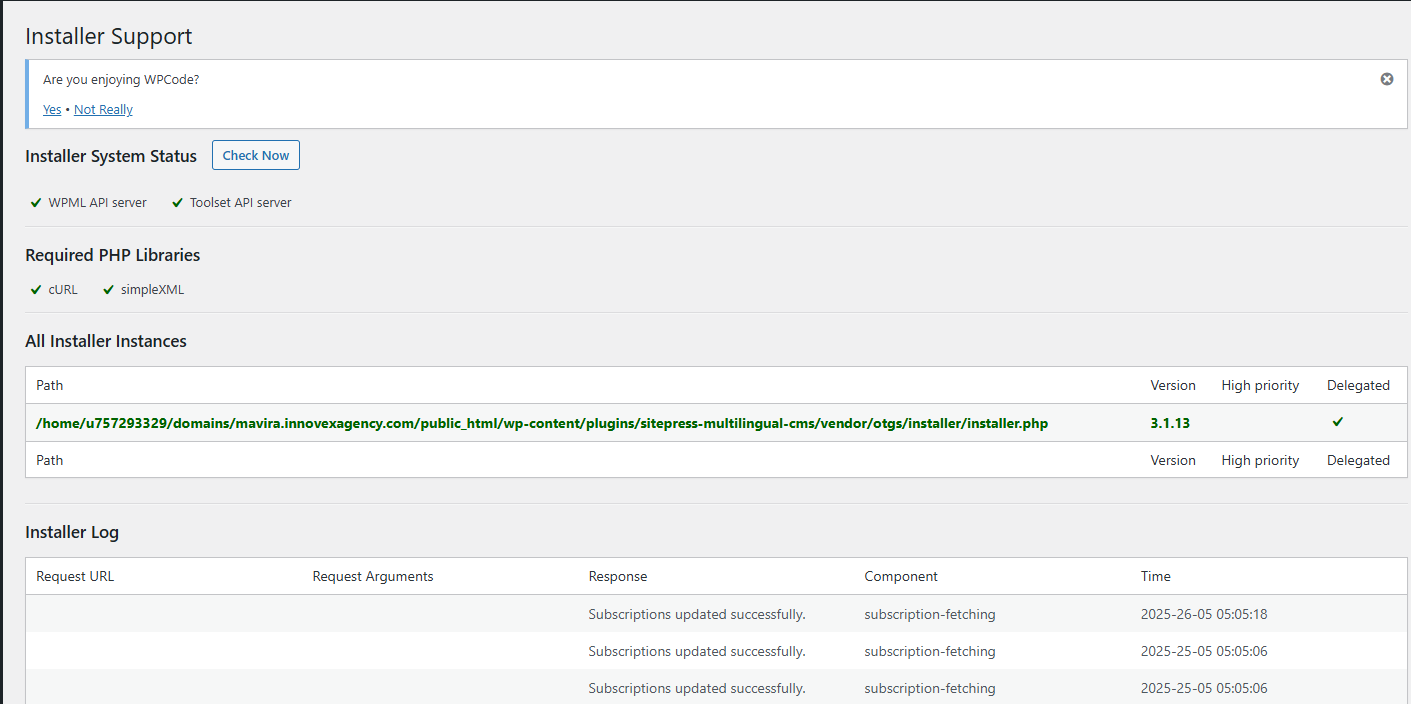
Task: Click the Delegated checkmark in installer row
Action: click(1338, 422)
